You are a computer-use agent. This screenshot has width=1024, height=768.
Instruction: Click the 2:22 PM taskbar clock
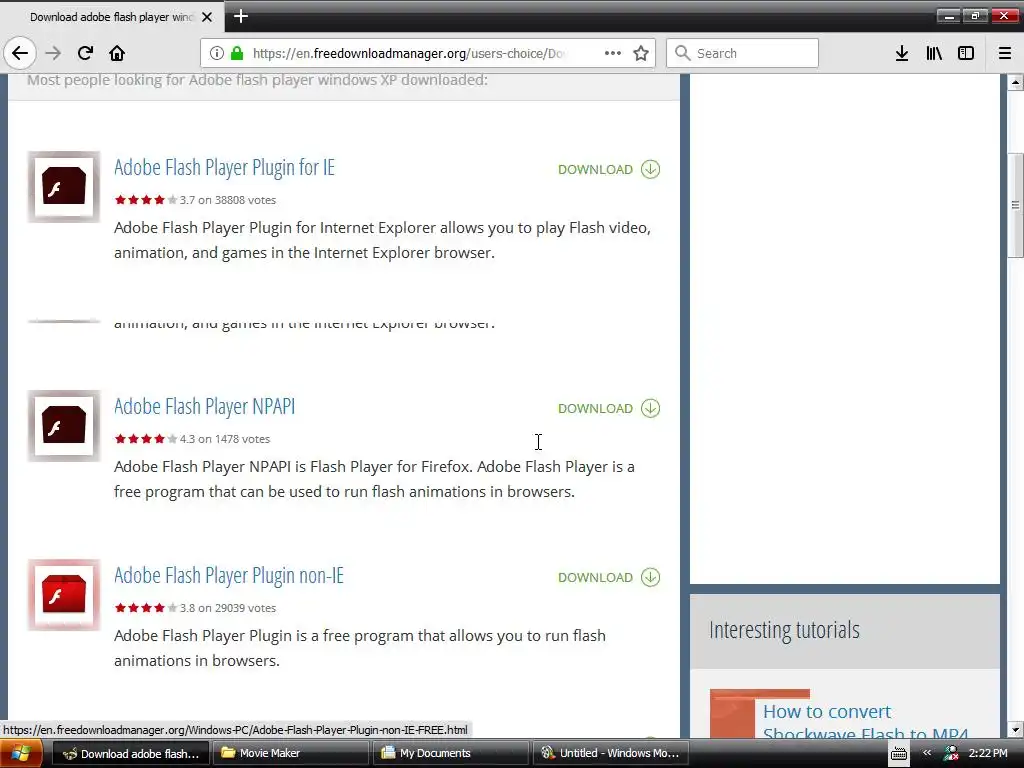[x=988, y=753]
